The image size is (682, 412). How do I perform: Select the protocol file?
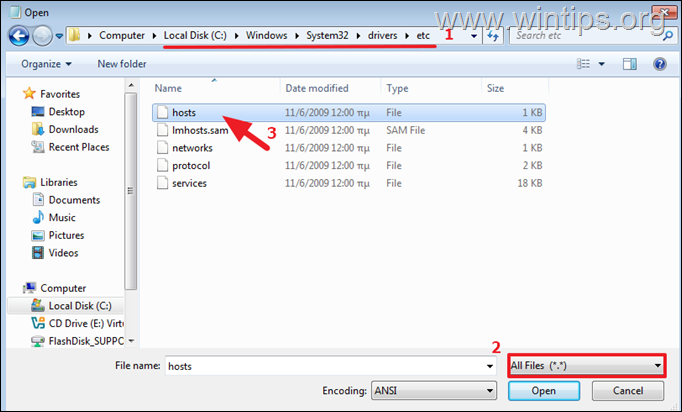point(349,165)
